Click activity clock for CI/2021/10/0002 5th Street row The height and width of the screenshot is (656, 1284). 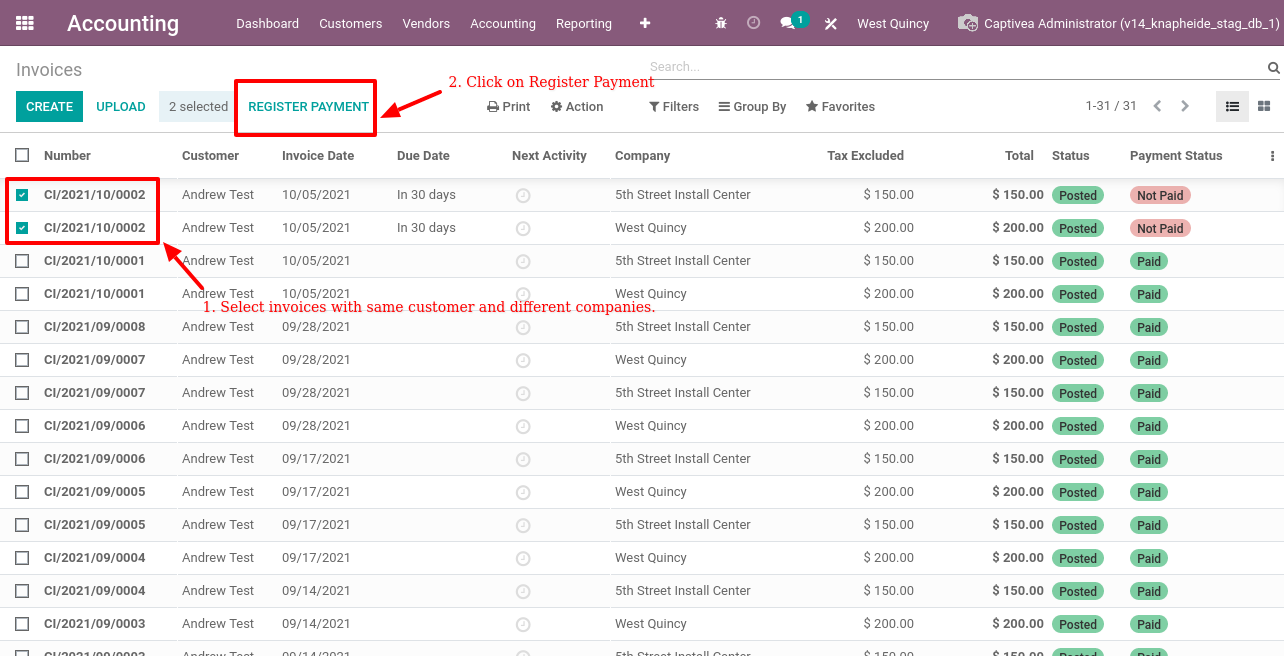pos(523,196)
